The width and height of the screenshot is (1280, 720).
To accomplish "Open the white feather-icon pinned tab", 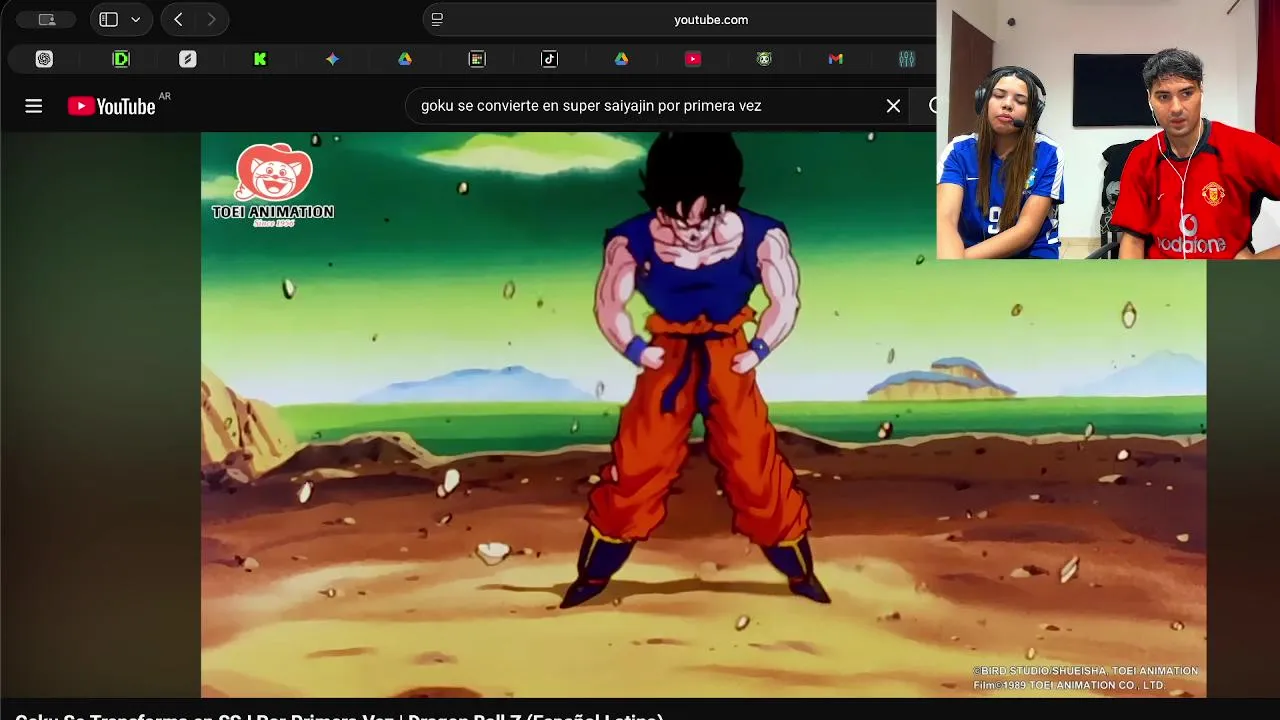I will pos(187,59).
